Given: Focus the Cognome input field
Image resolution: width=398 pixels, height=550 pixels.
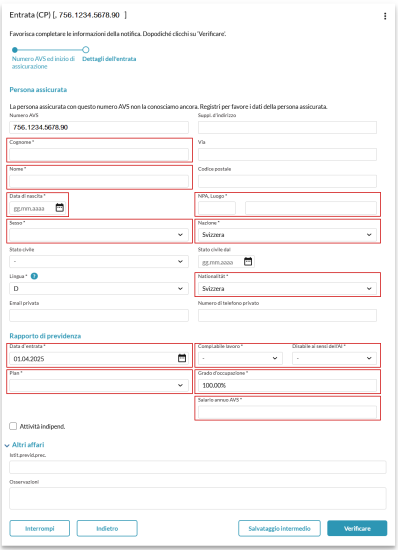Looking at the screenshot, I should click(99, 154).
